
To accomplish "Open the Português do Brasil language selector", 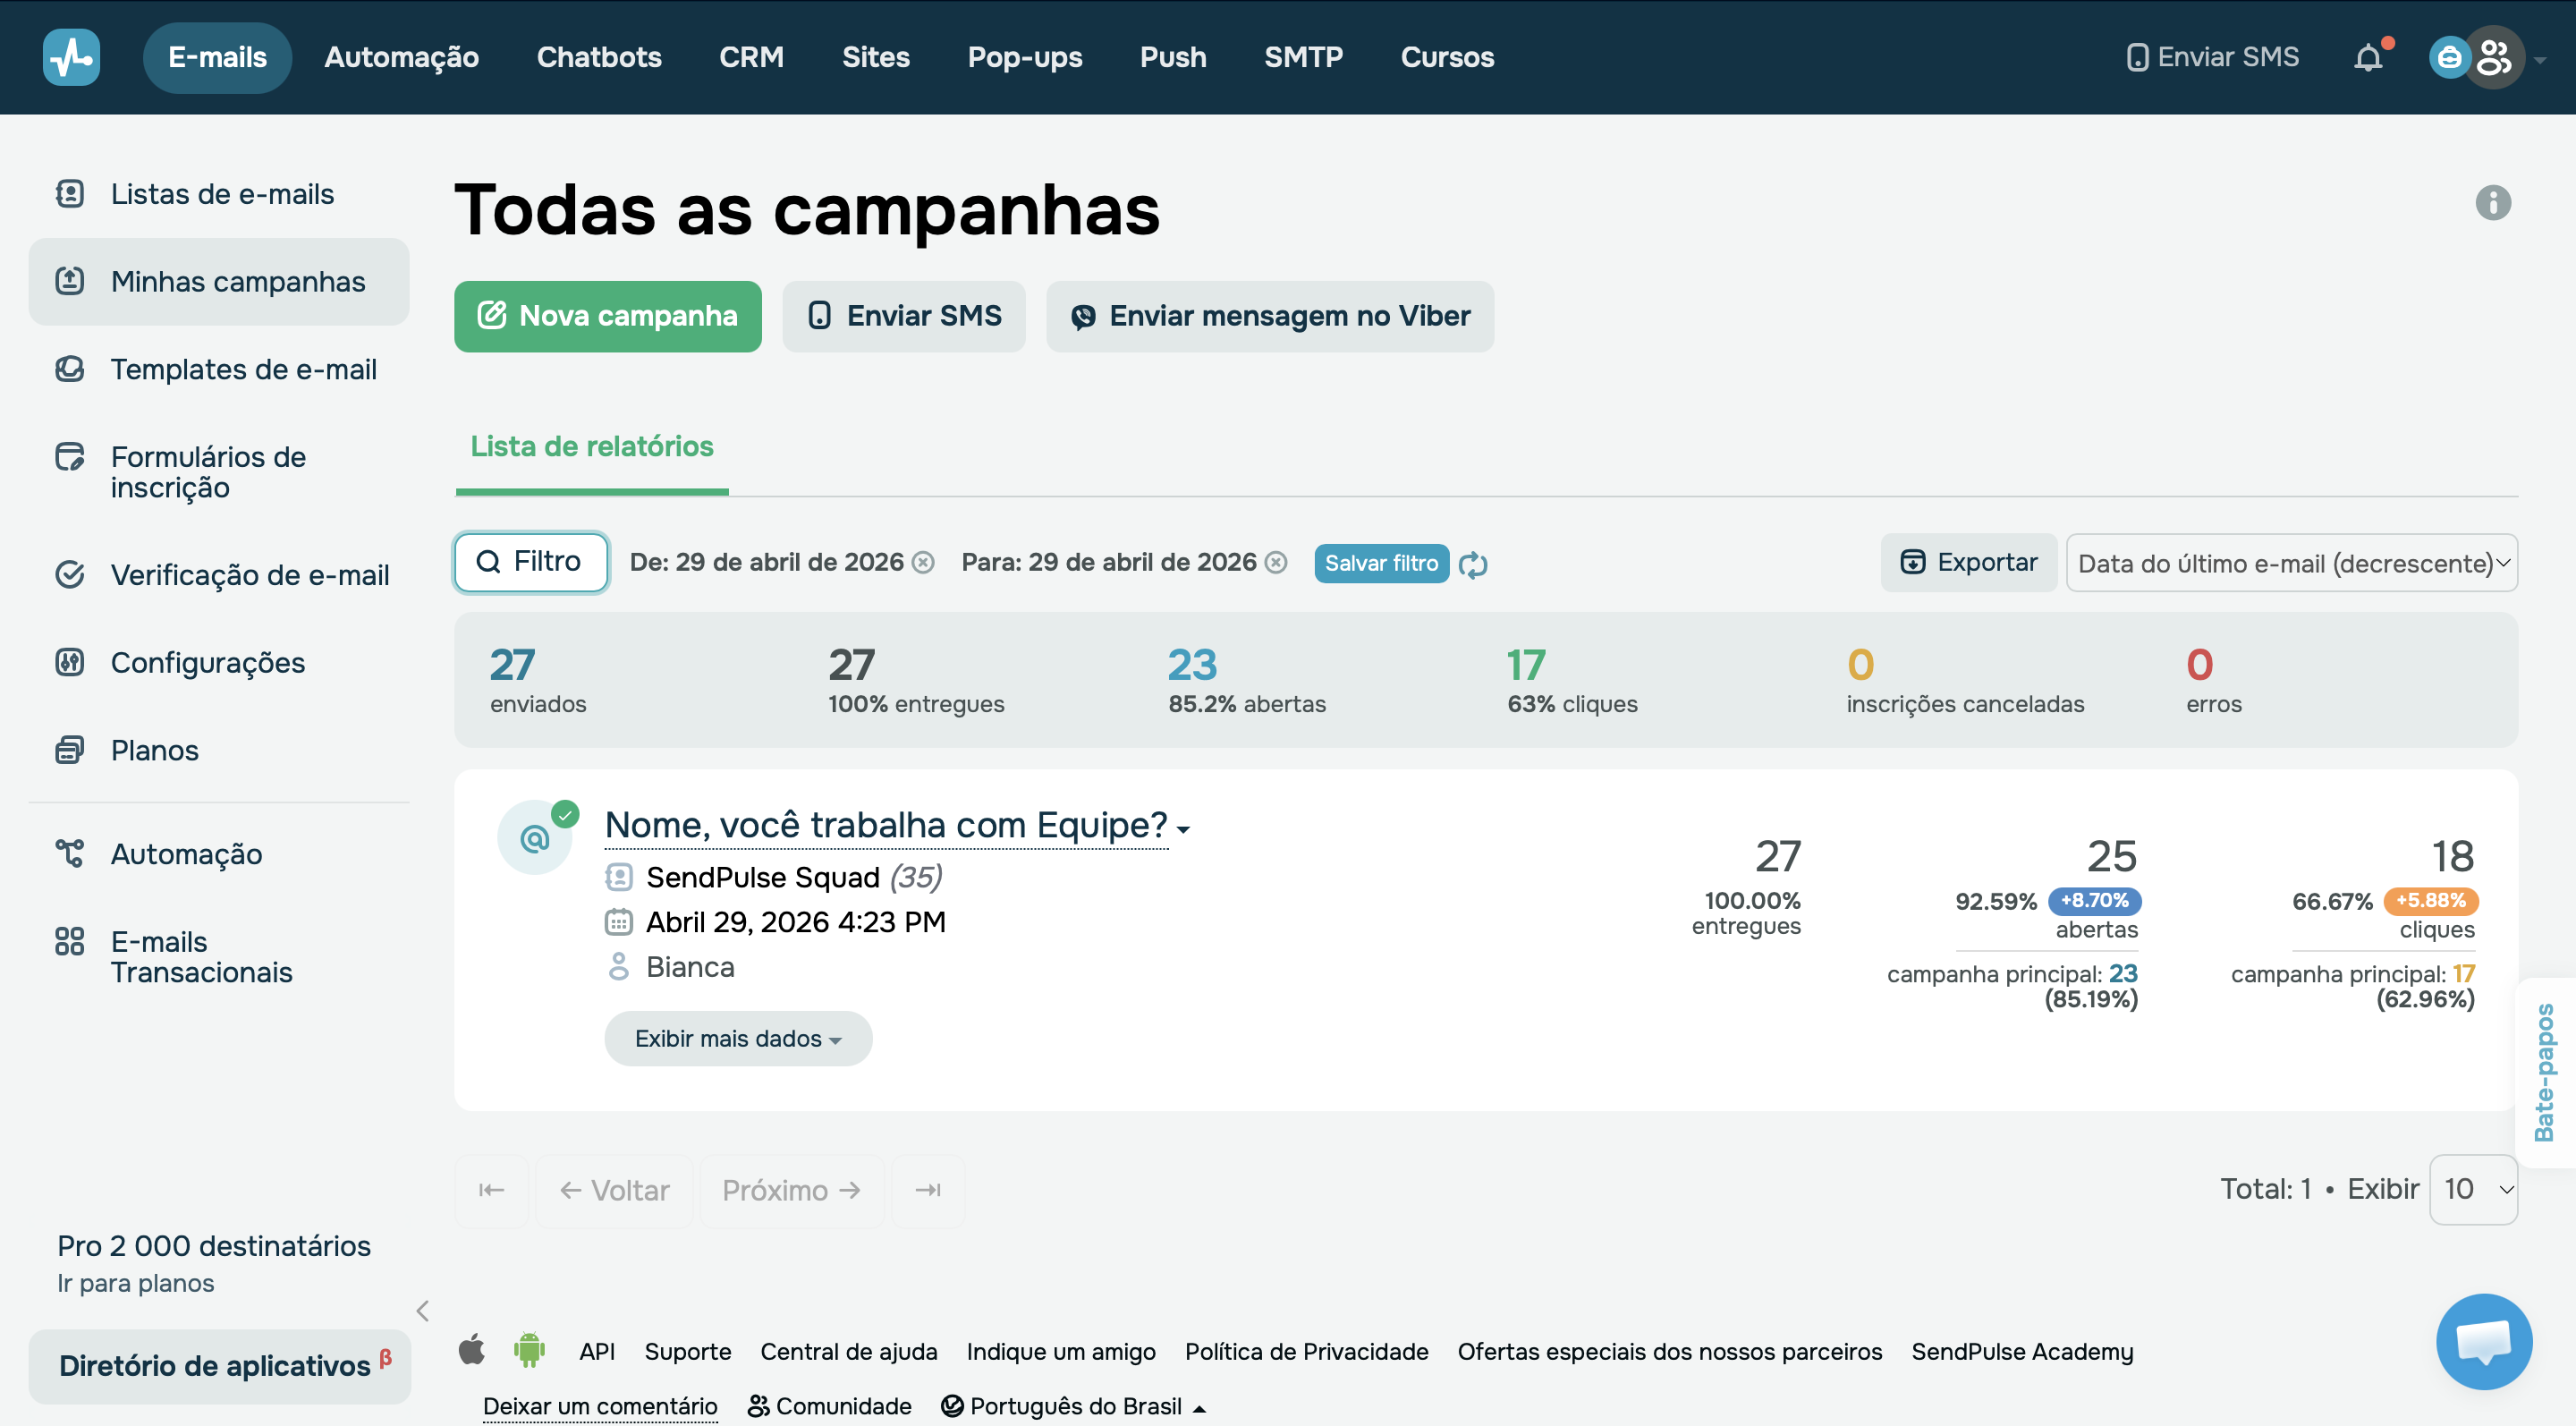I will pos(1073,1406).
